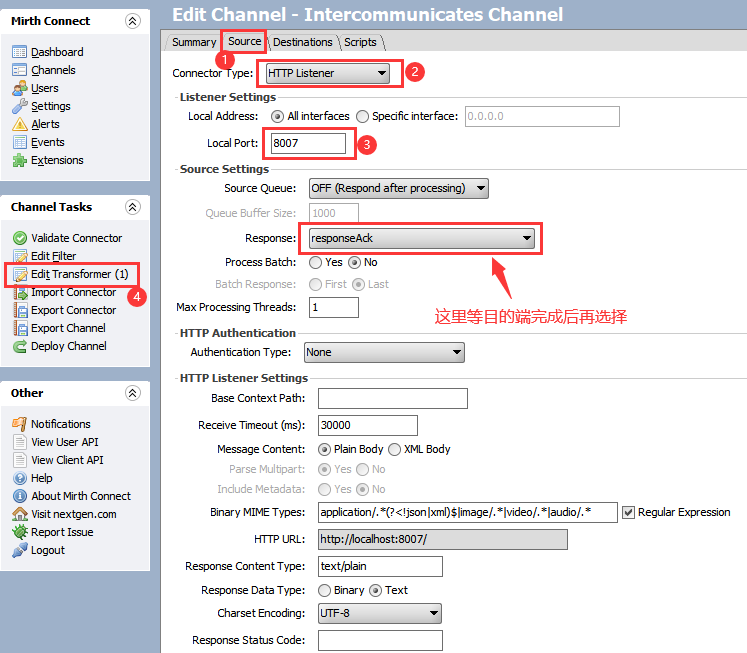747x653 pixels.
Task: Toggle the Regular Expression checkbox
Action: tap(628, 512)
